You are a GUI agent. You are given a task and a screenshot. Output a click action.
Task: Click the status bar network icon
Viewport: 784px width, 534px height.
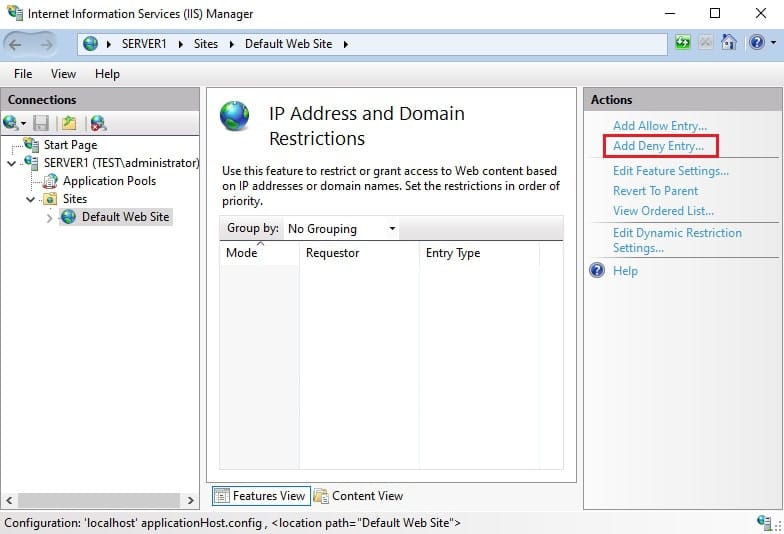pos(764,522)
